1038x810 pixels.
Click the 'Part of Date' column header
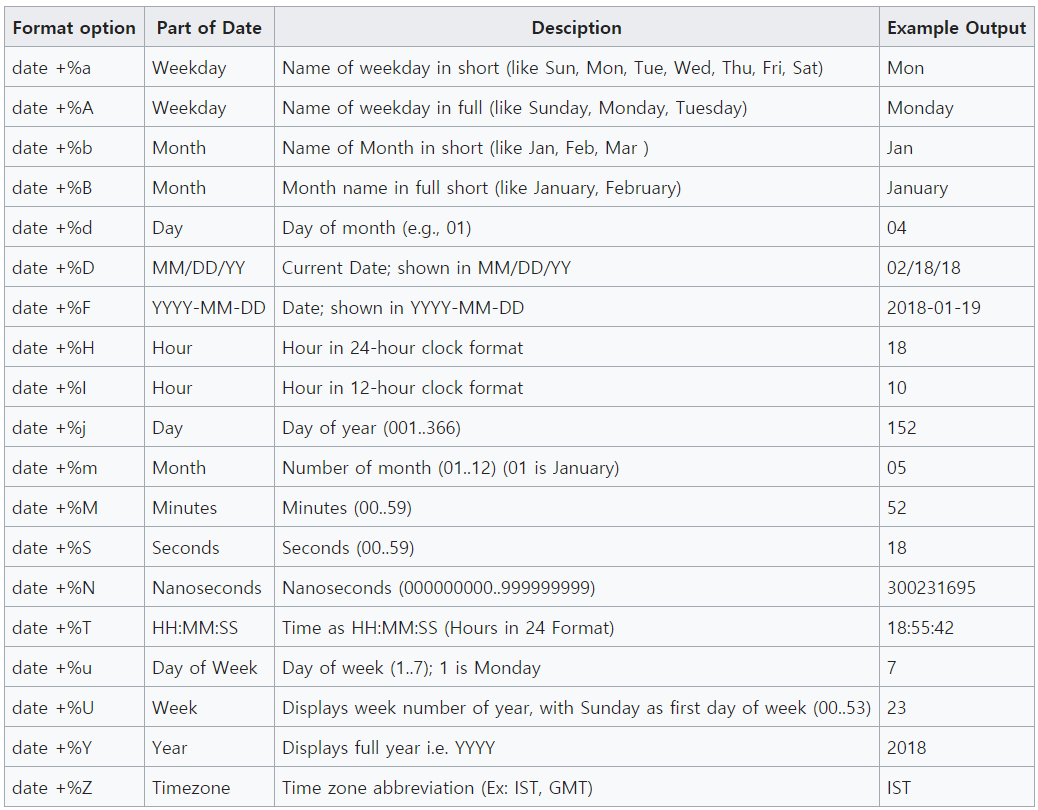pos(209,27)
